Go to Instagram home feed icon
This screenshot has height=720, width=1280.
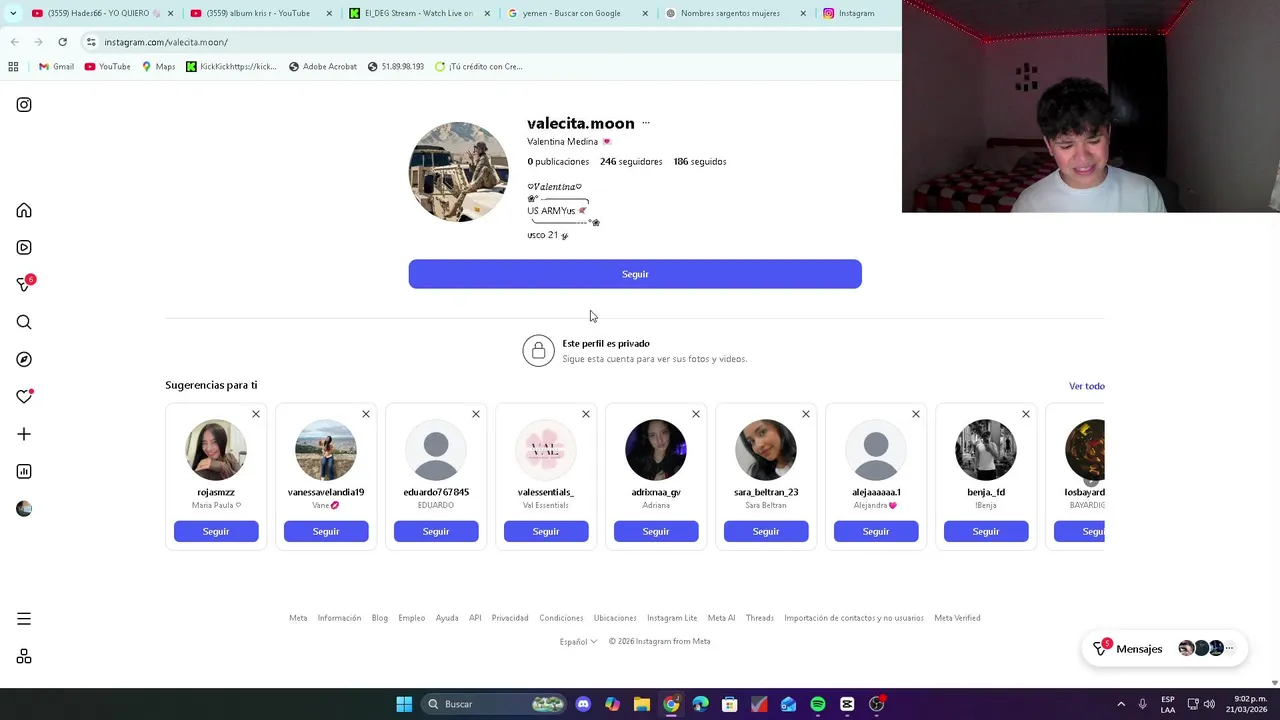[24, 211]
